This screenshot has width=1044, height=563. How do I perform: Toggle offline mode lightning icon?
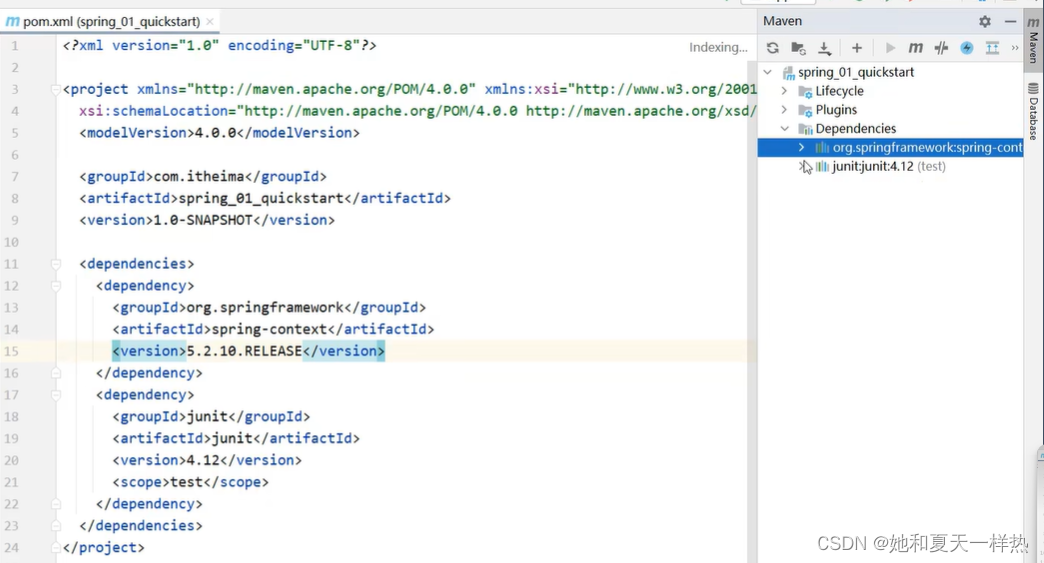[x=967, y=48]
